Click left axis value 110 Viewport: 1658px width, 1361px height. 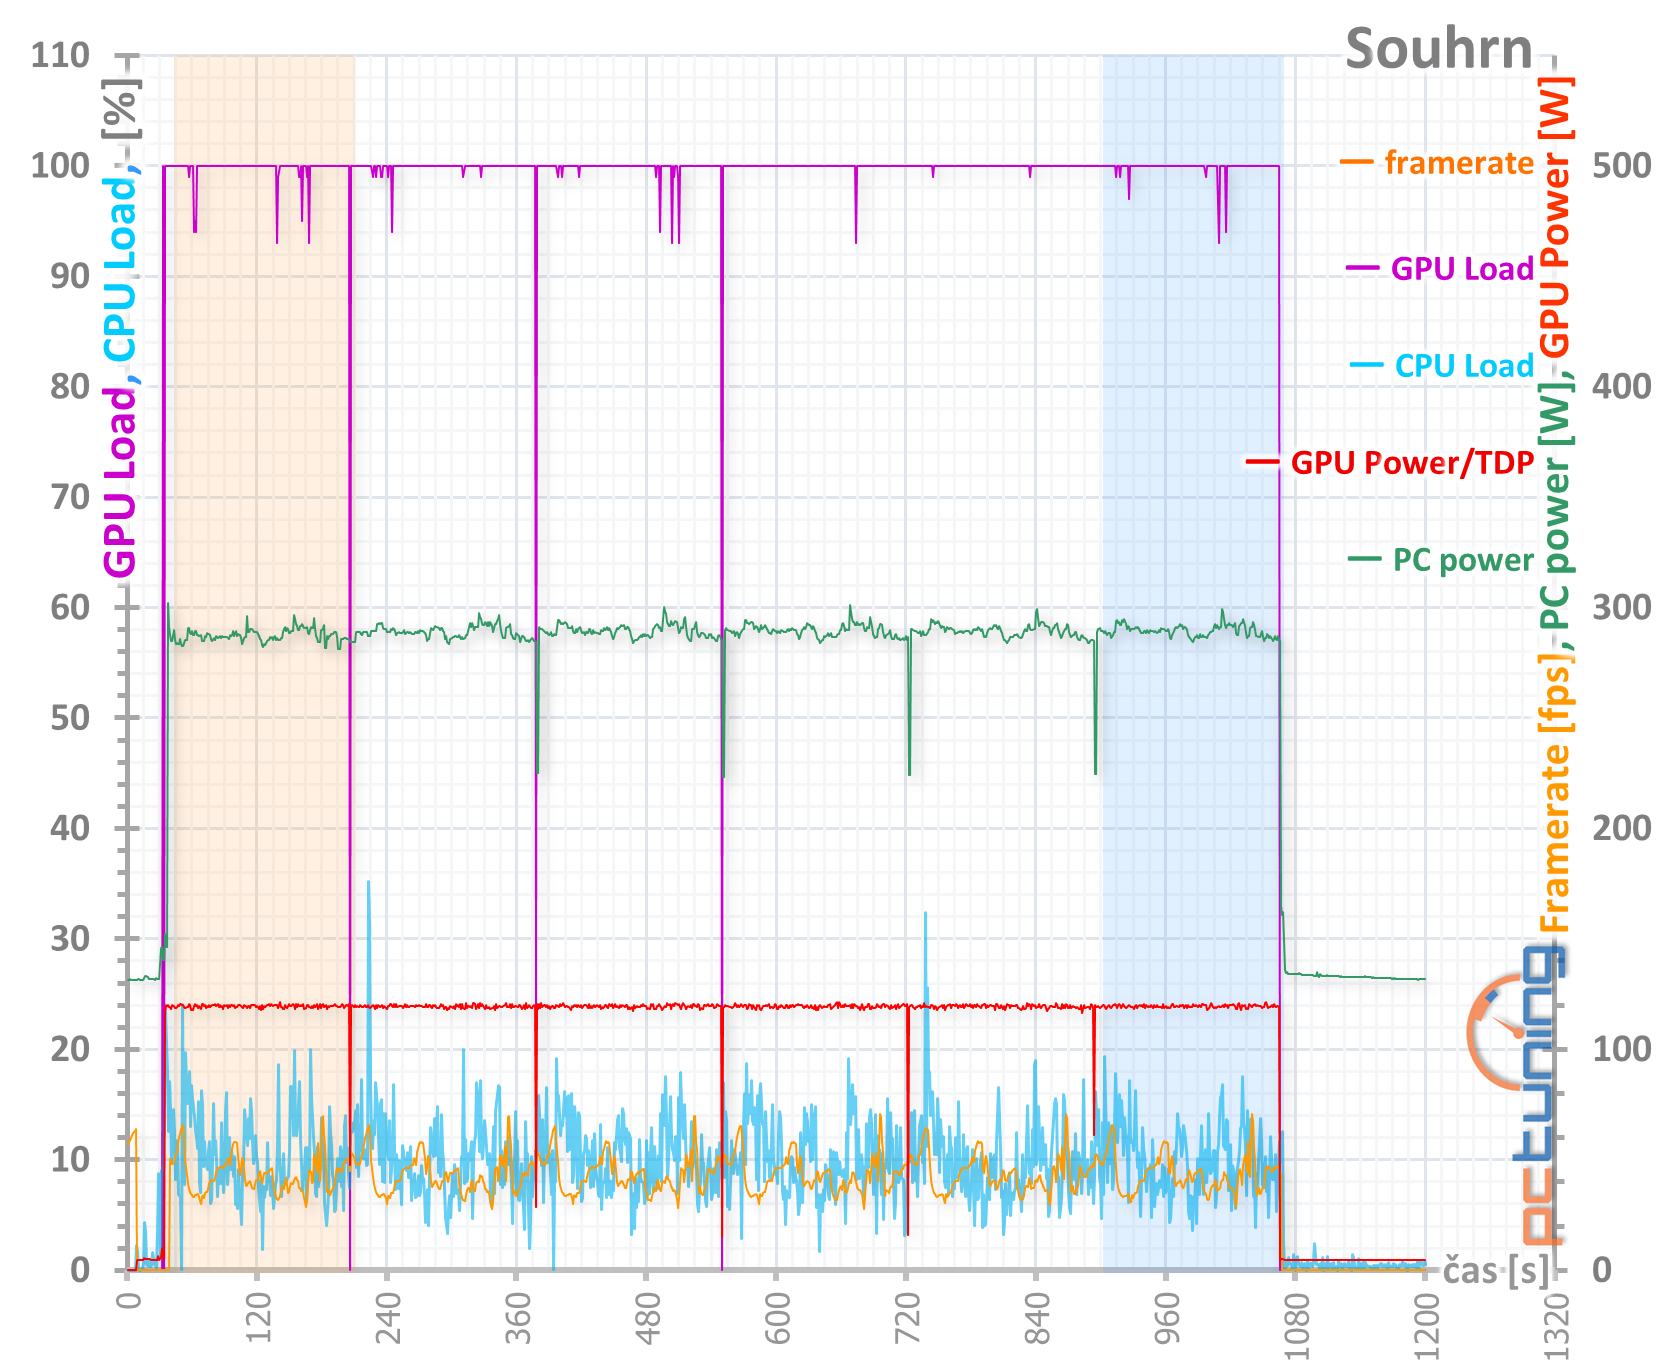pyautogui.click(x=60, y=55)
